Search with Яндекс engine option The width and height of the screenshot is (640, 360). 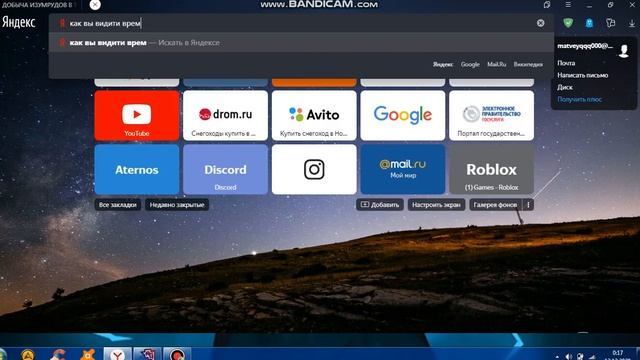[443, 64]
